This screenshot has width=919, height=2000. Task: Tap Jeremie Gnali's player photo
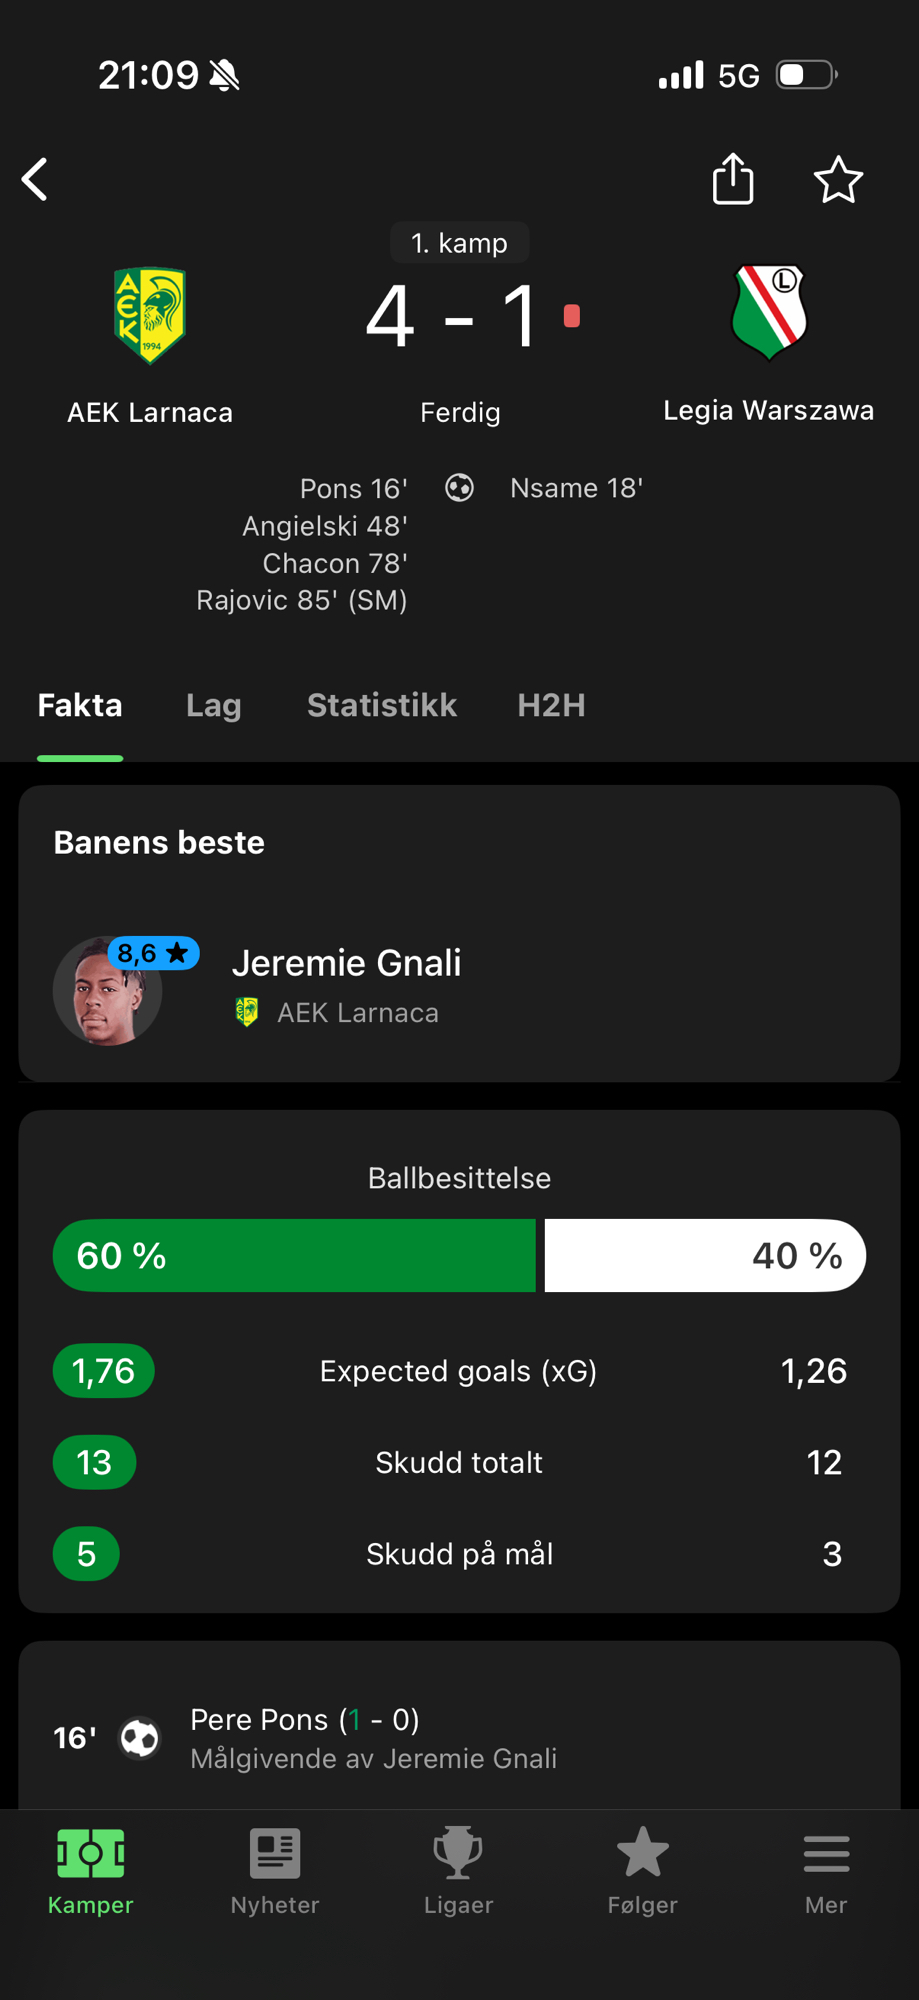click(x=107, y=991)
